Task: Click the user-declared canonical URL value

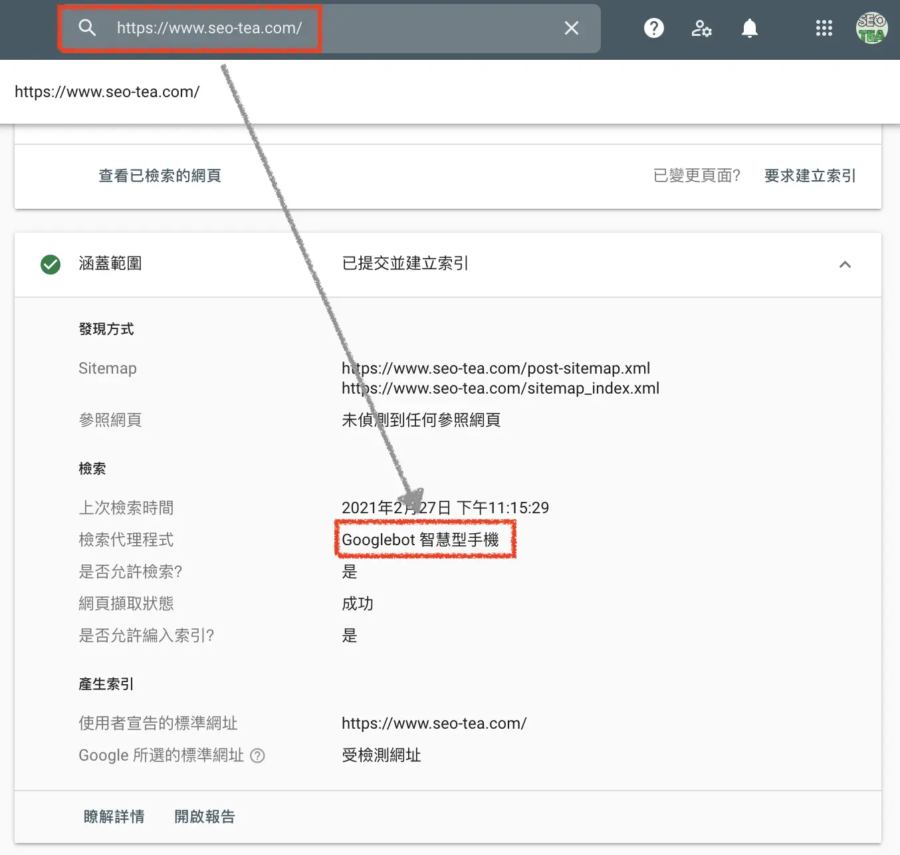Action: [434, 723]
